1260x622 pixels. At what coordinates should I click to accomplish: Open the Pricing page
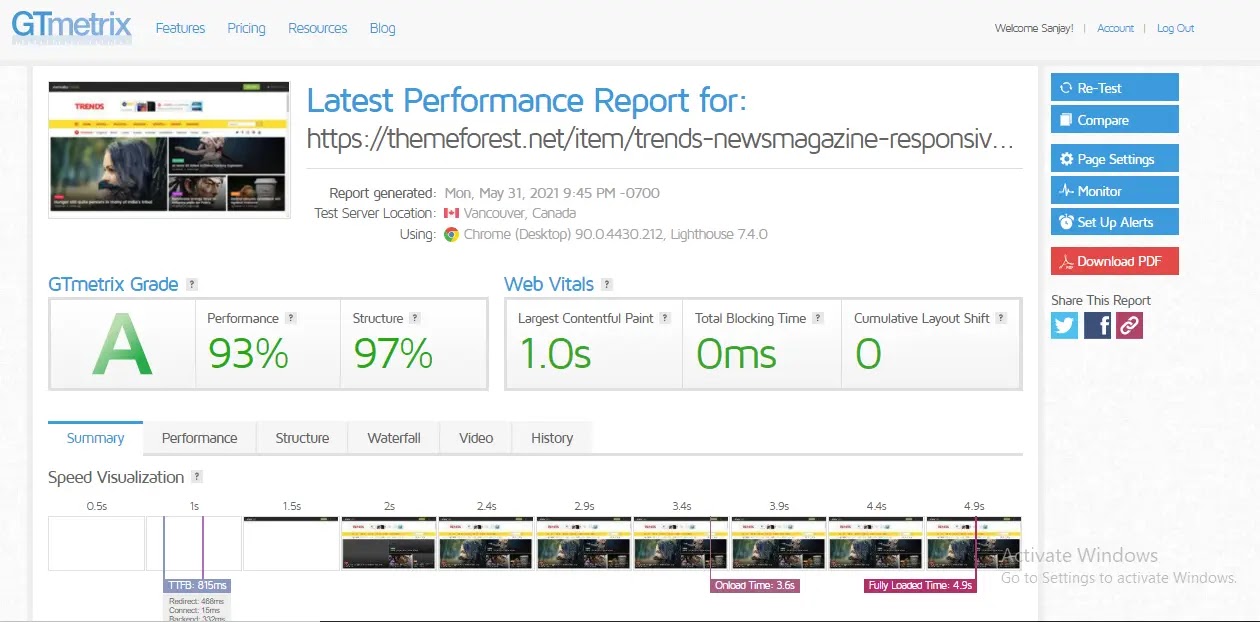[x=246, y=28]
